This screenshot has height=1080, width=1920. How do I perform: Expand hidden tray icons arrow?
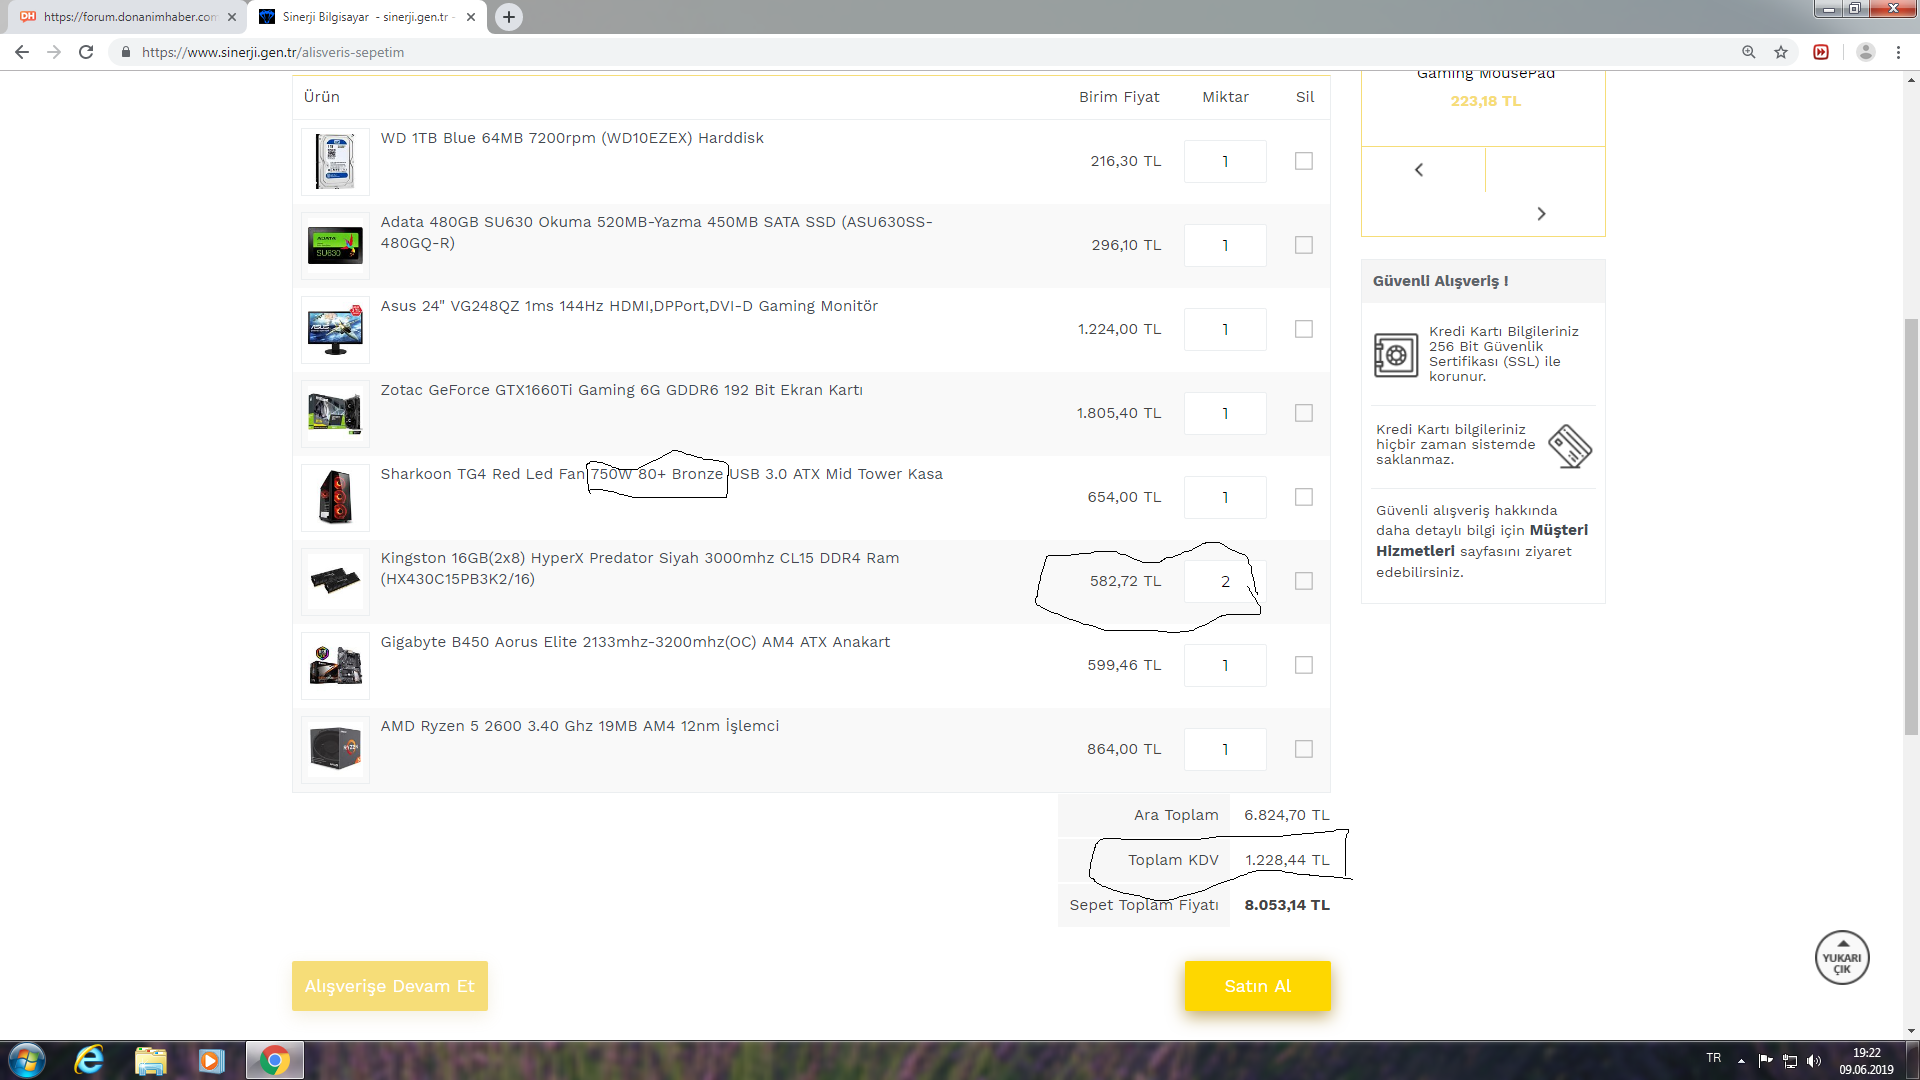(1741, 1061)
